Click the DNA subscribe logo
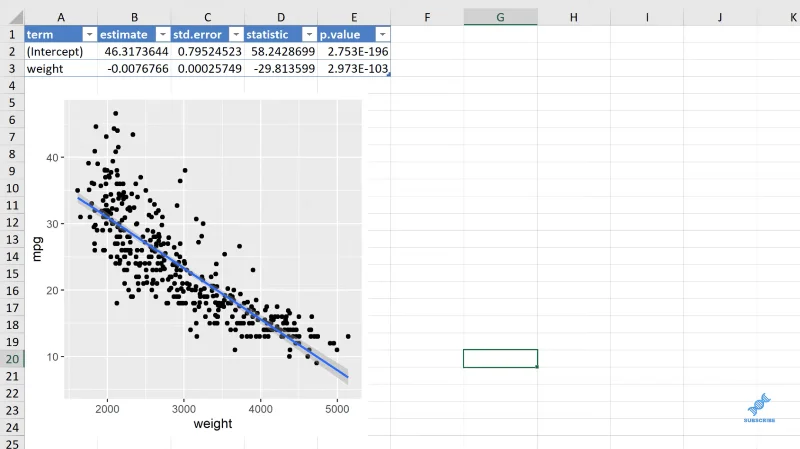800x449 pixels. click(x=759, y=407)
